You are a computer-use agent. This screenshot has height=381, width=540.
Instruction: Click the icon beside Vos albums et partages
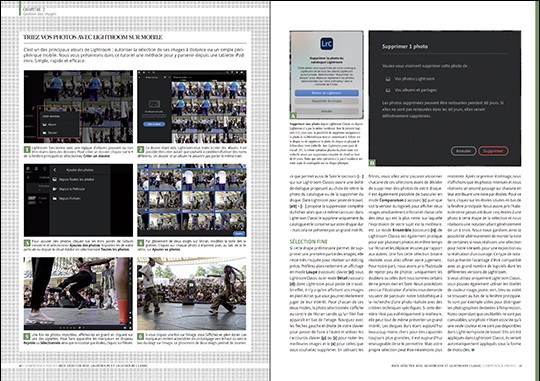pyautogui.click(x=388, y=90)
